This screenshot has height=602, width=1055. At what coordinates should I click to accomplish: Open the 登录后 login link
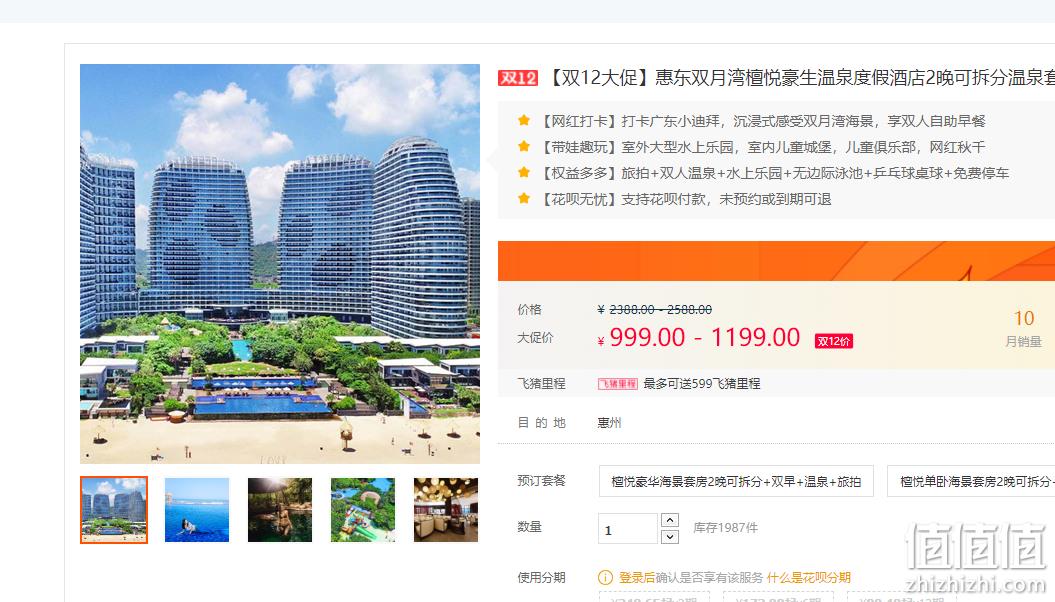tap(636, 577)
